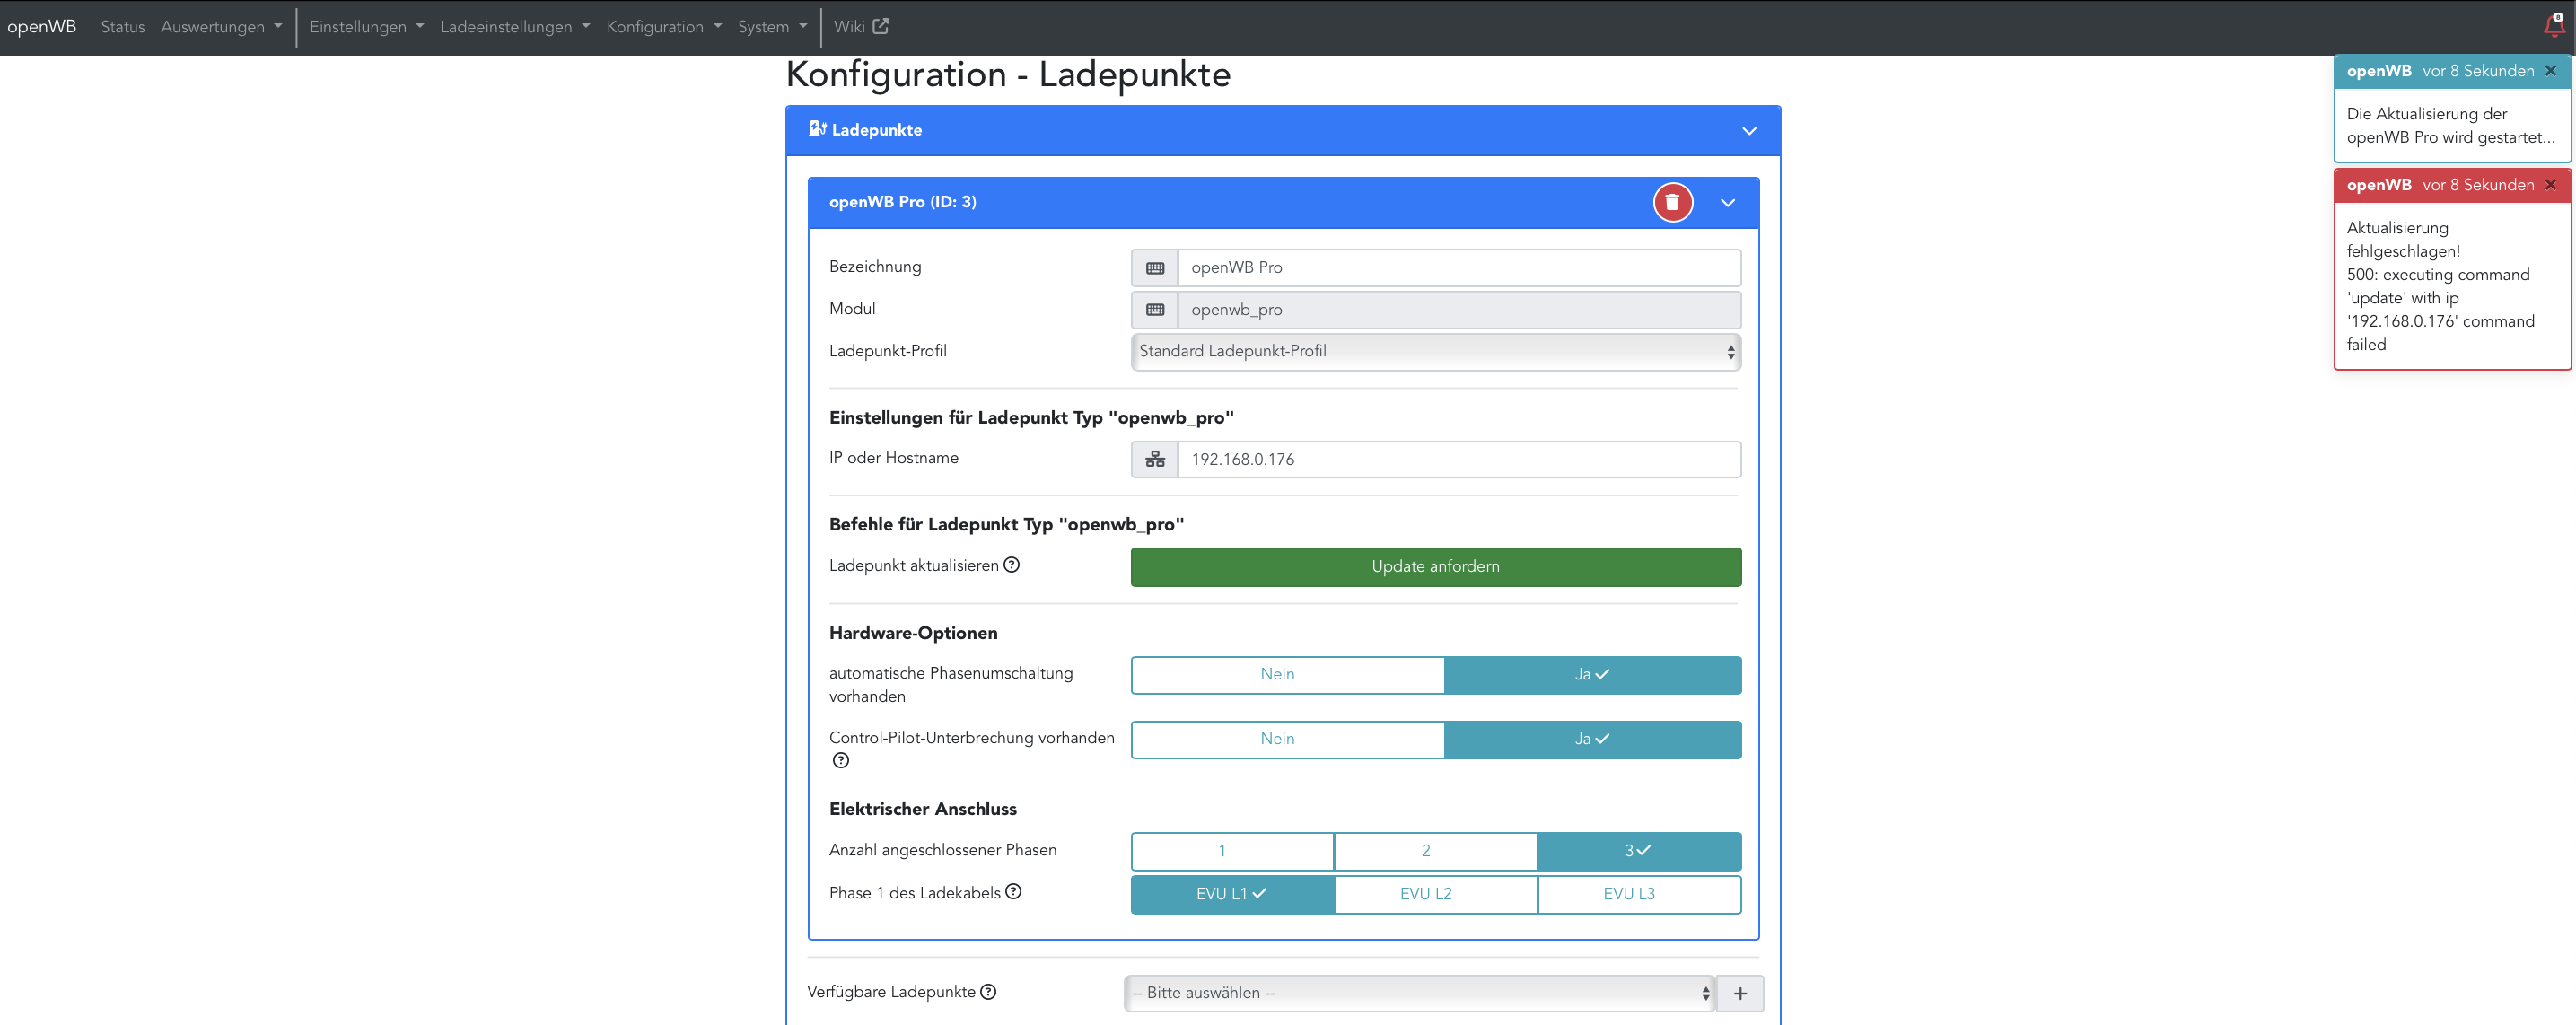Click the red delete trash icon
Image resolution: width=2576 pixels, height=1025 pixels.
[x=1672, y=202]
